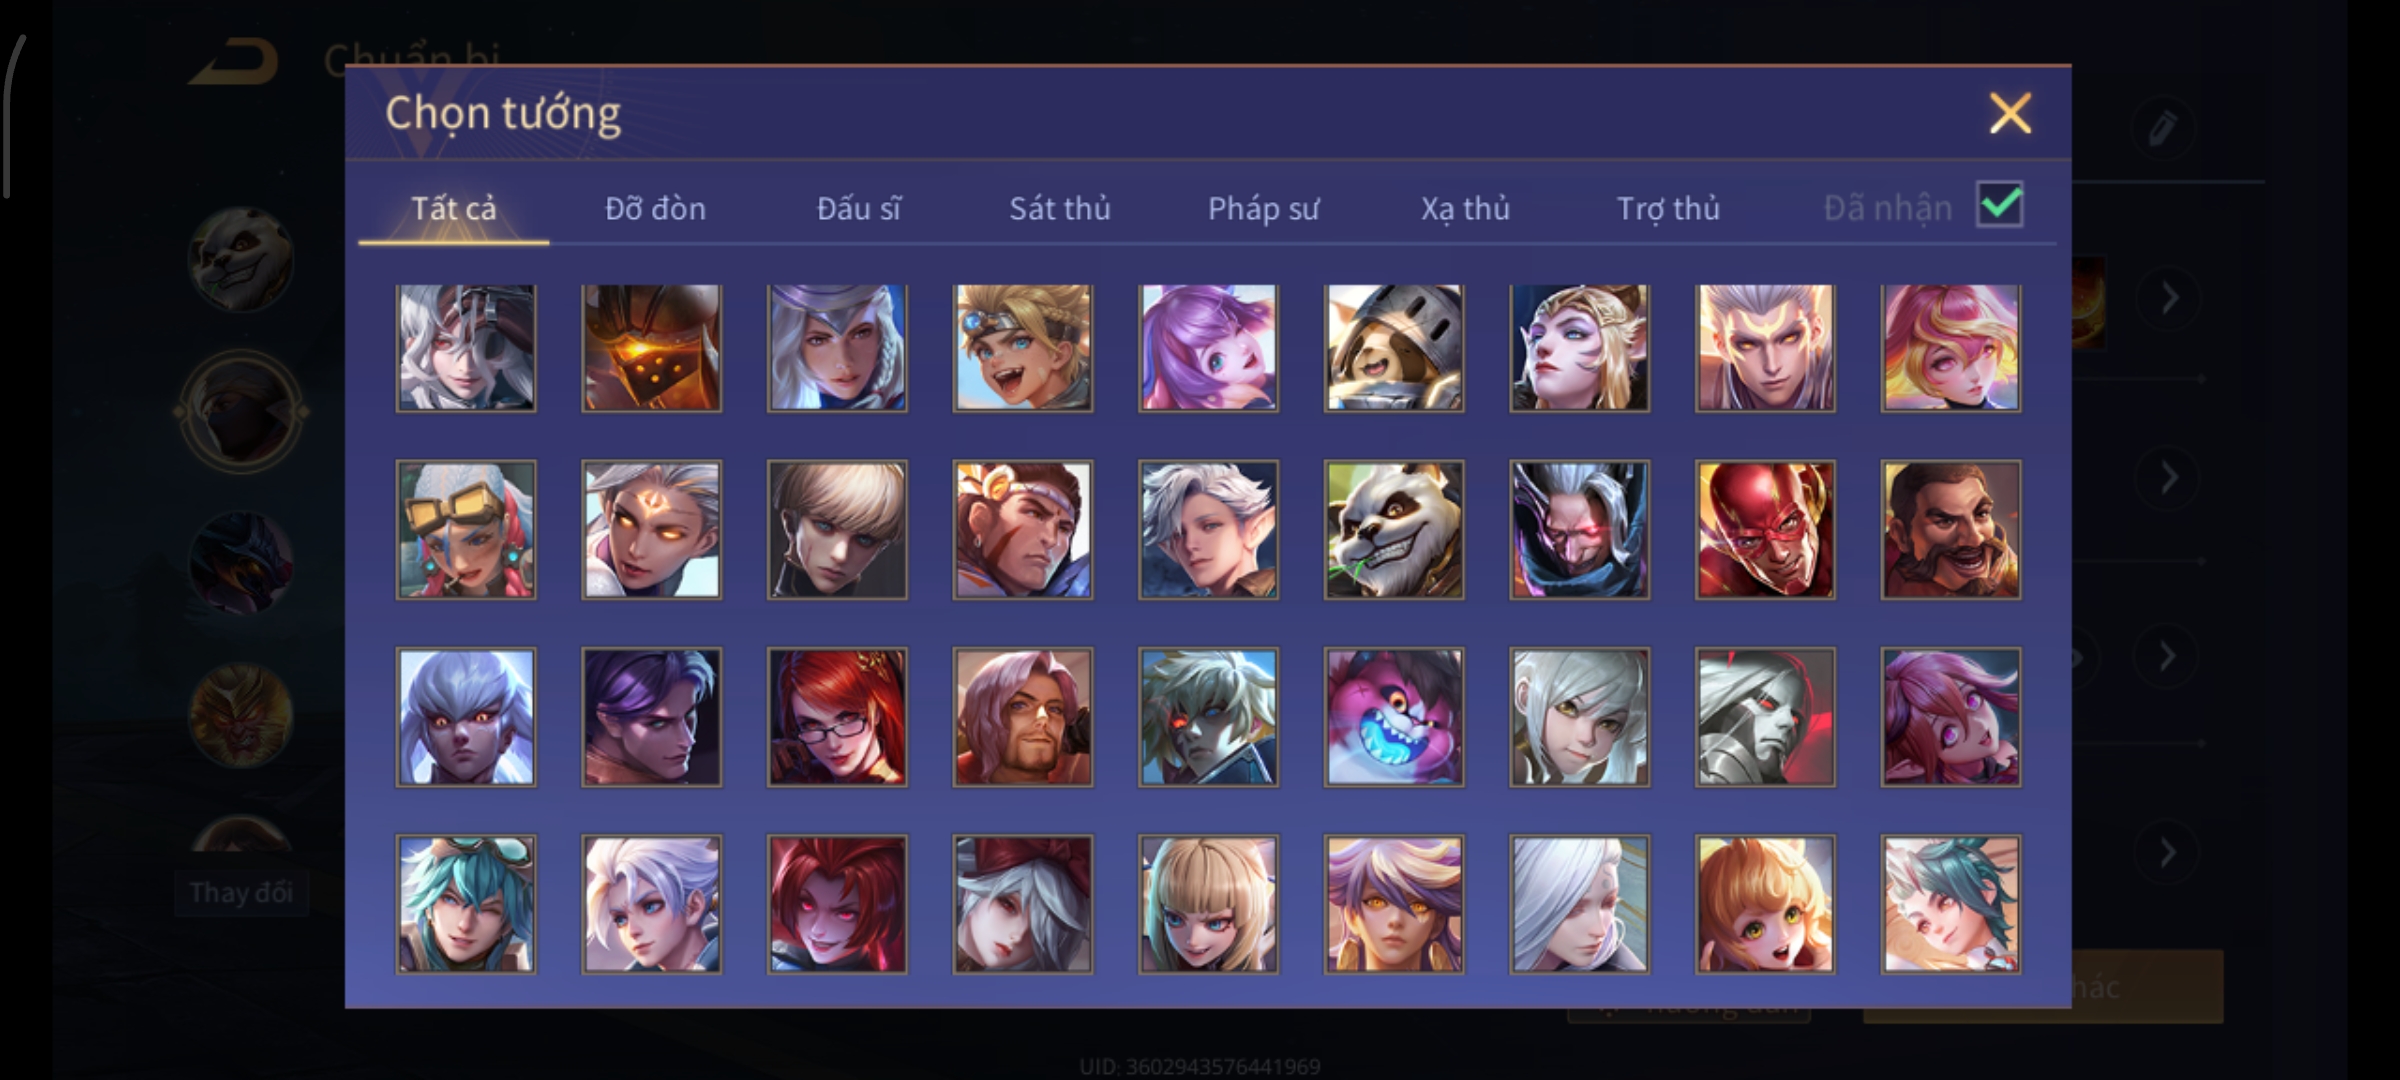The height and width of the screenshot is (1080, 2400).
Task: Switch to the Xạ thủ tab
Action: (1465, 208)
